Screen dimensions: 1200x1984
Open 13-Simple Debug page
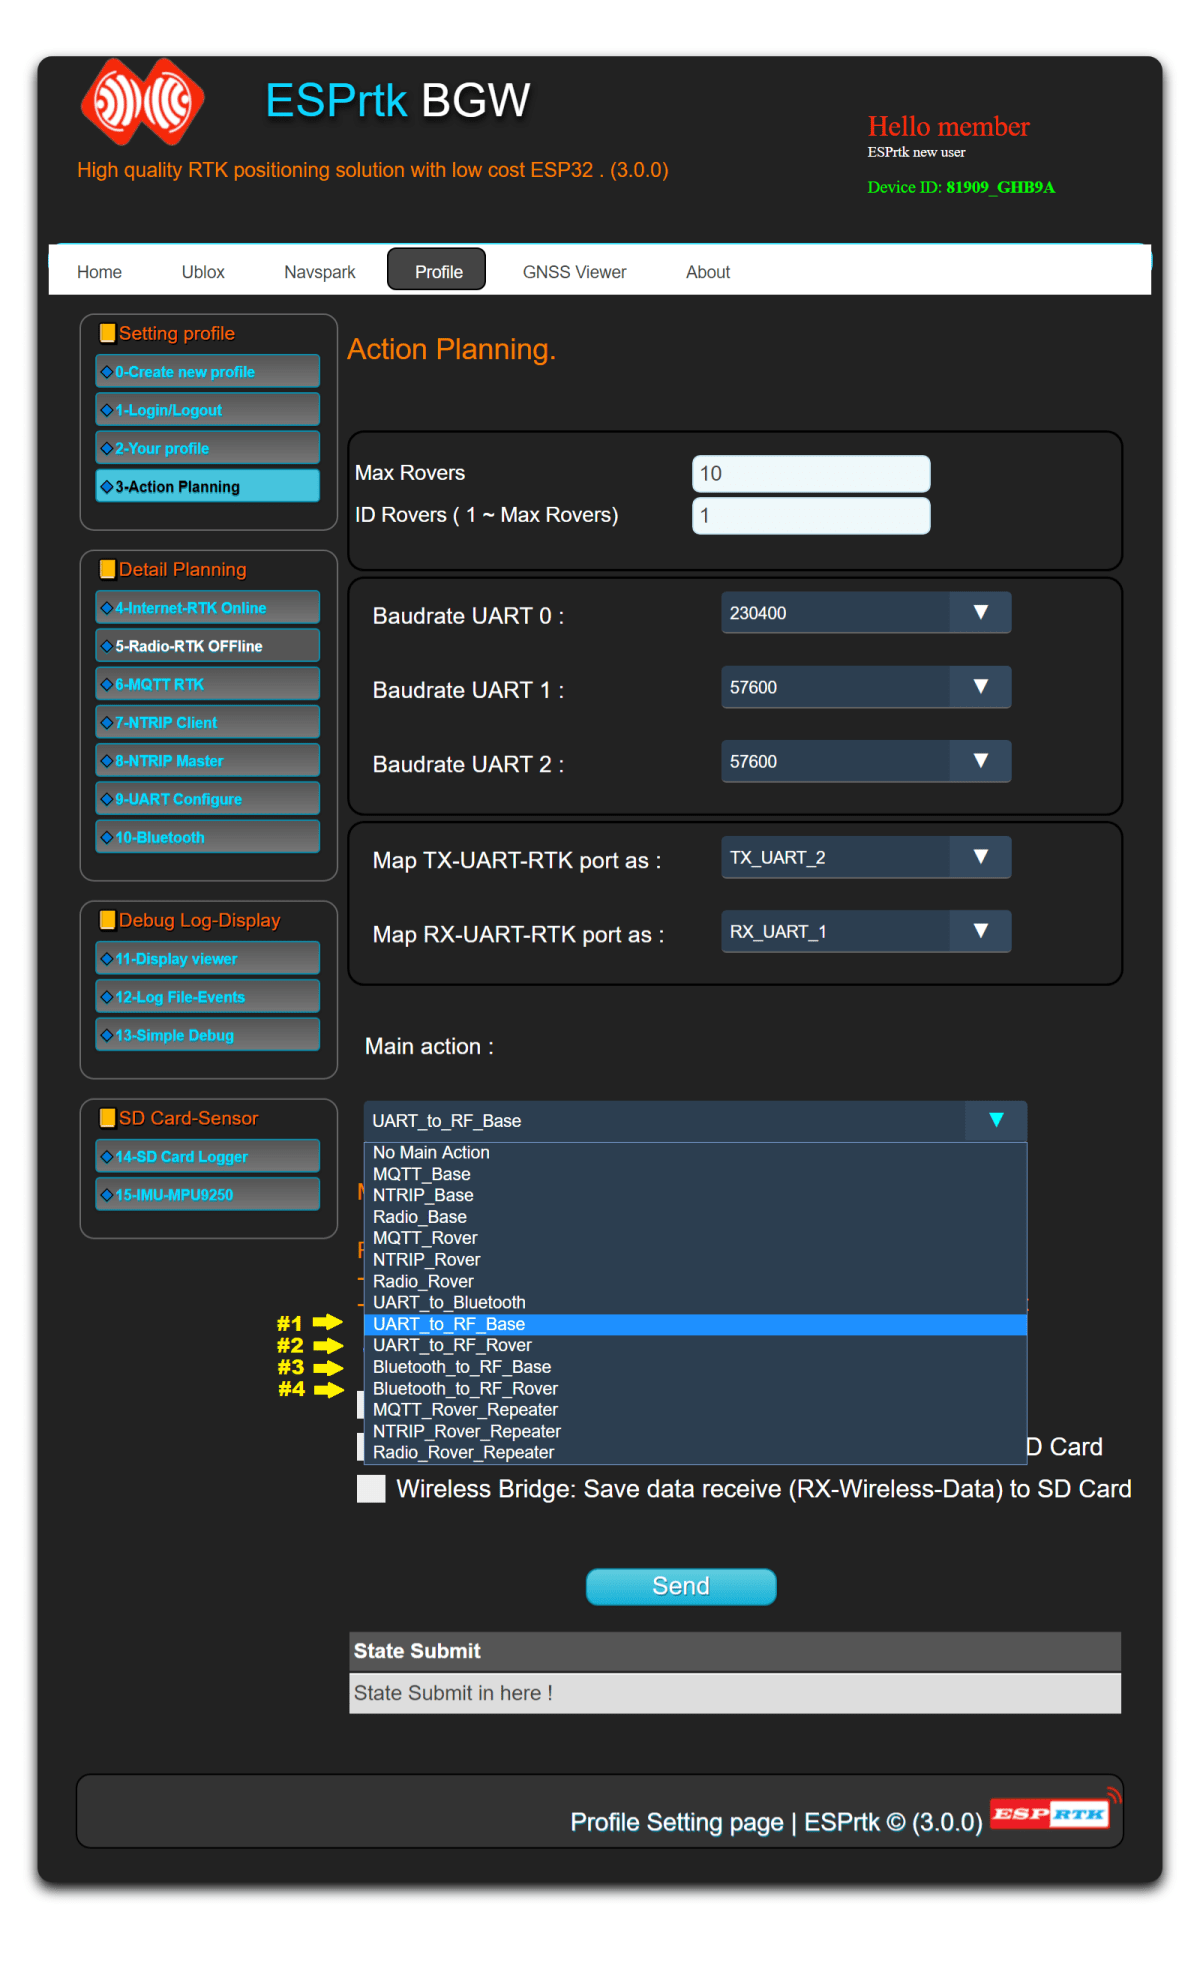click(208, 1035)
